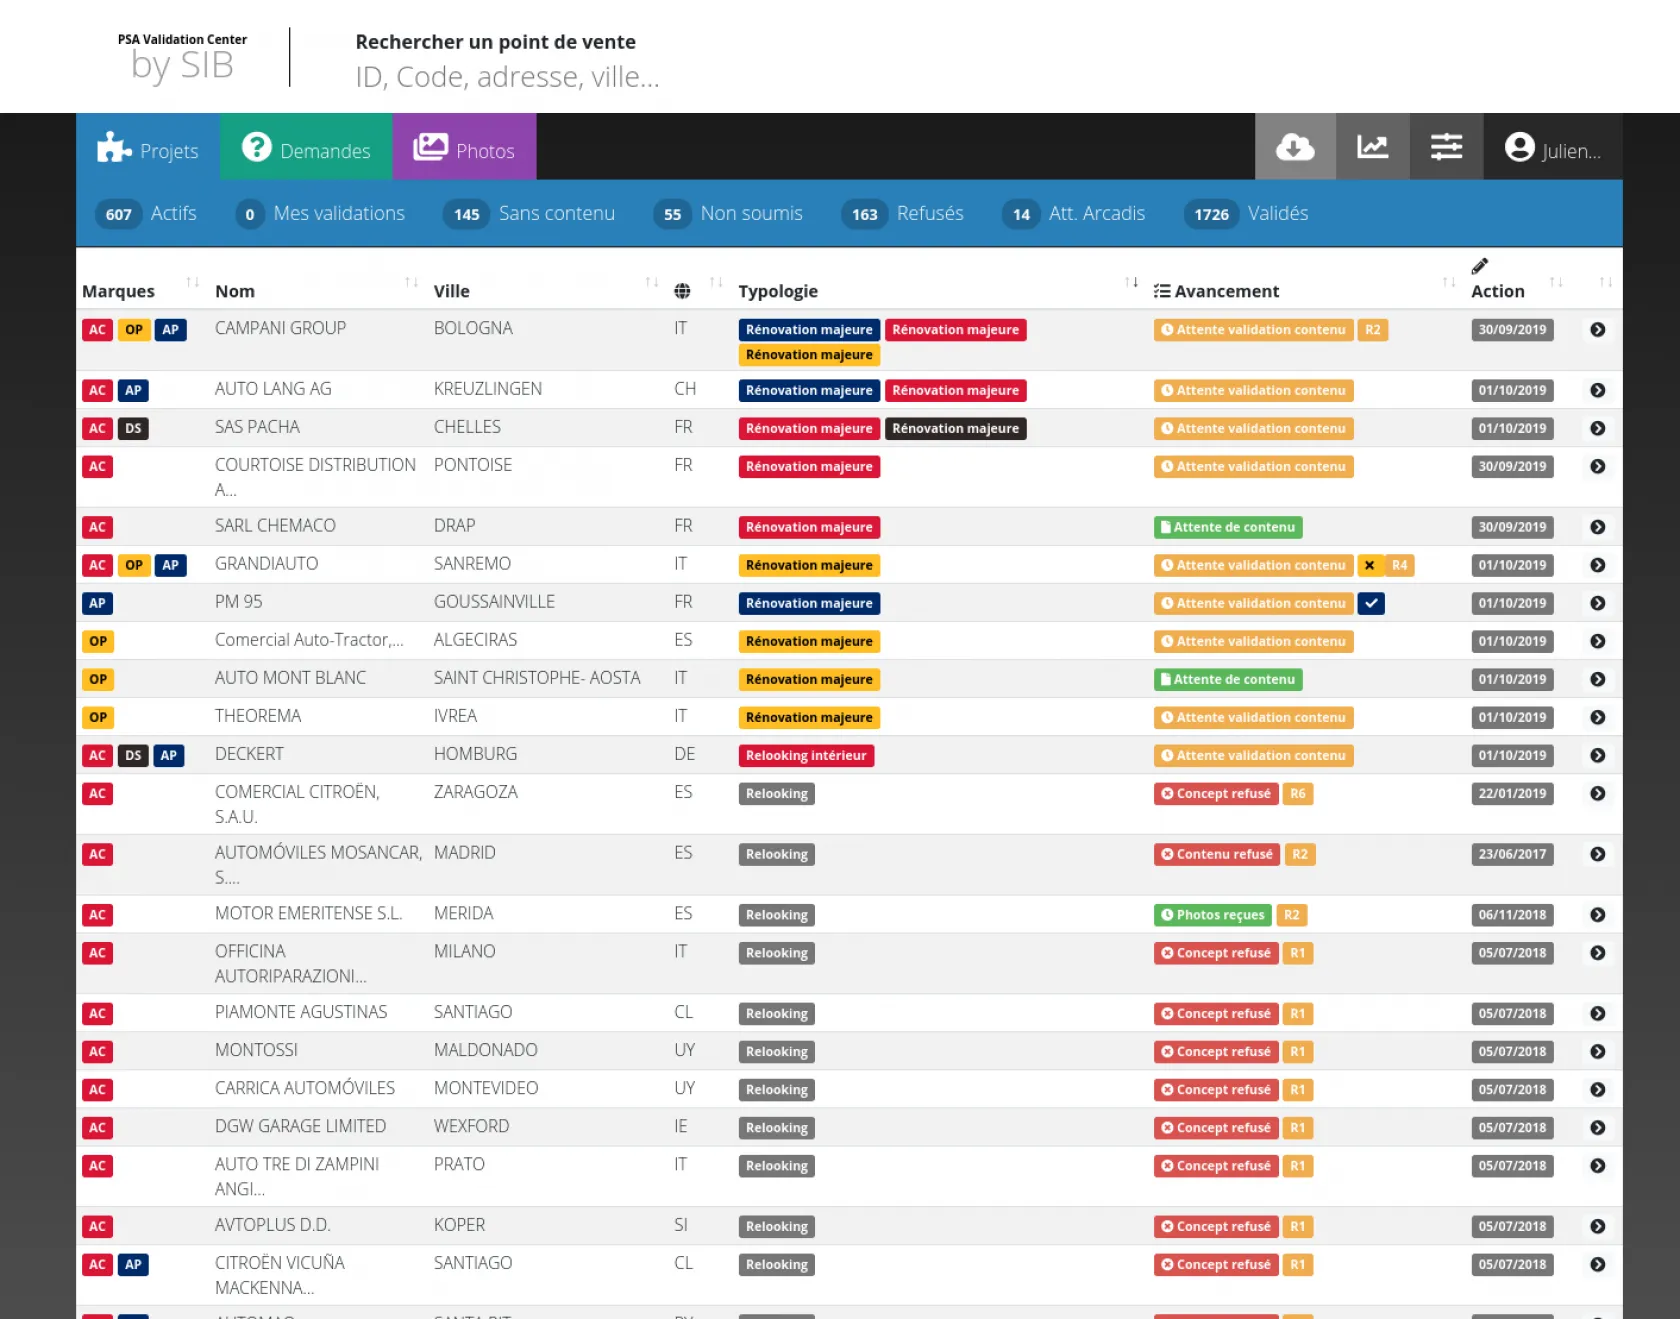This screenshot has height=1319, width=1680.
Task: Open arrow icon for DECKERT row
Action: pyautogui.click(x=1597, y=756)
